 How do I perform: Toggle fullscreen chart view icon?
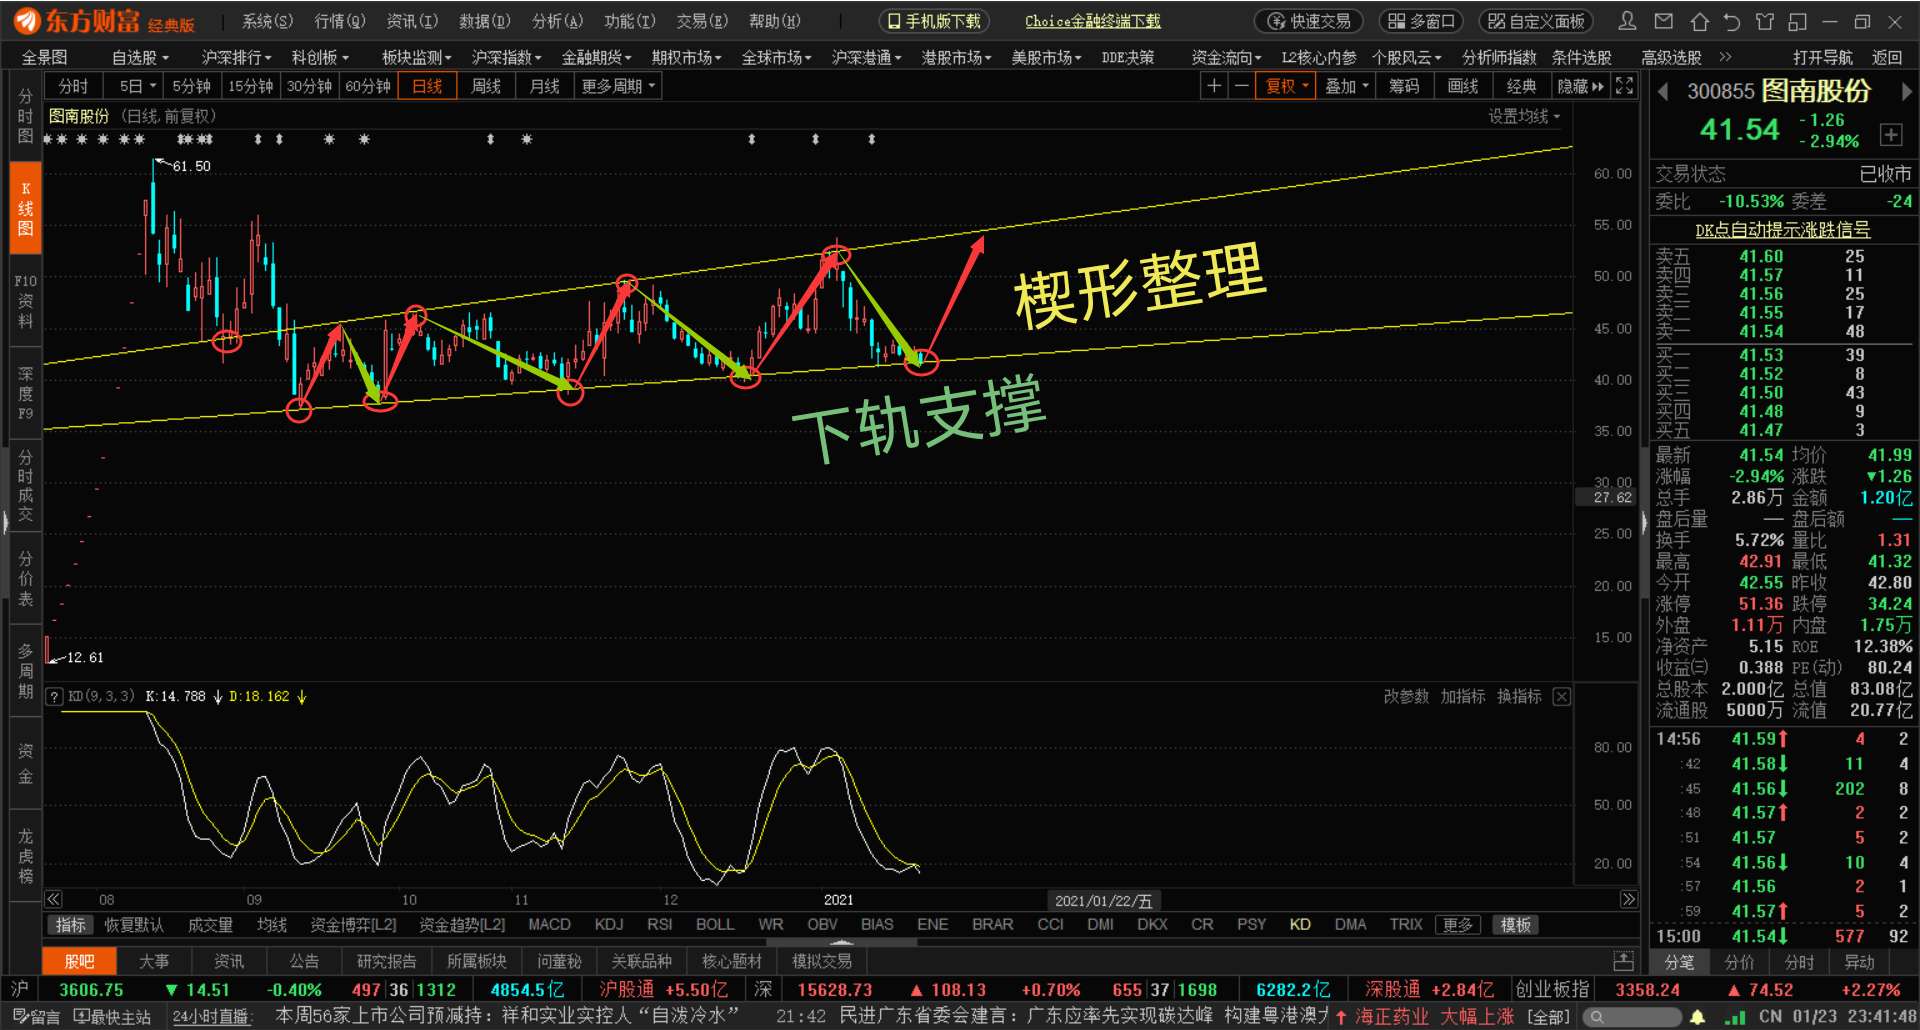point(1625,86)
